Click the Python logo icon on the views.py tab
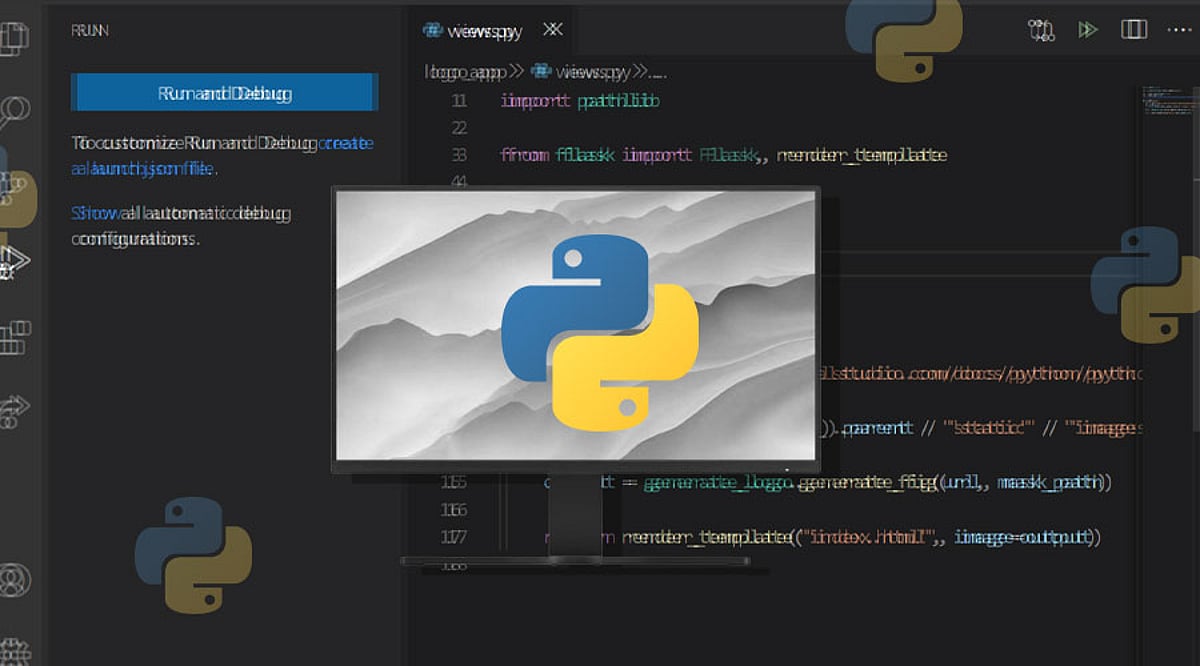The image size is (1200, 666). pos(432,31)
